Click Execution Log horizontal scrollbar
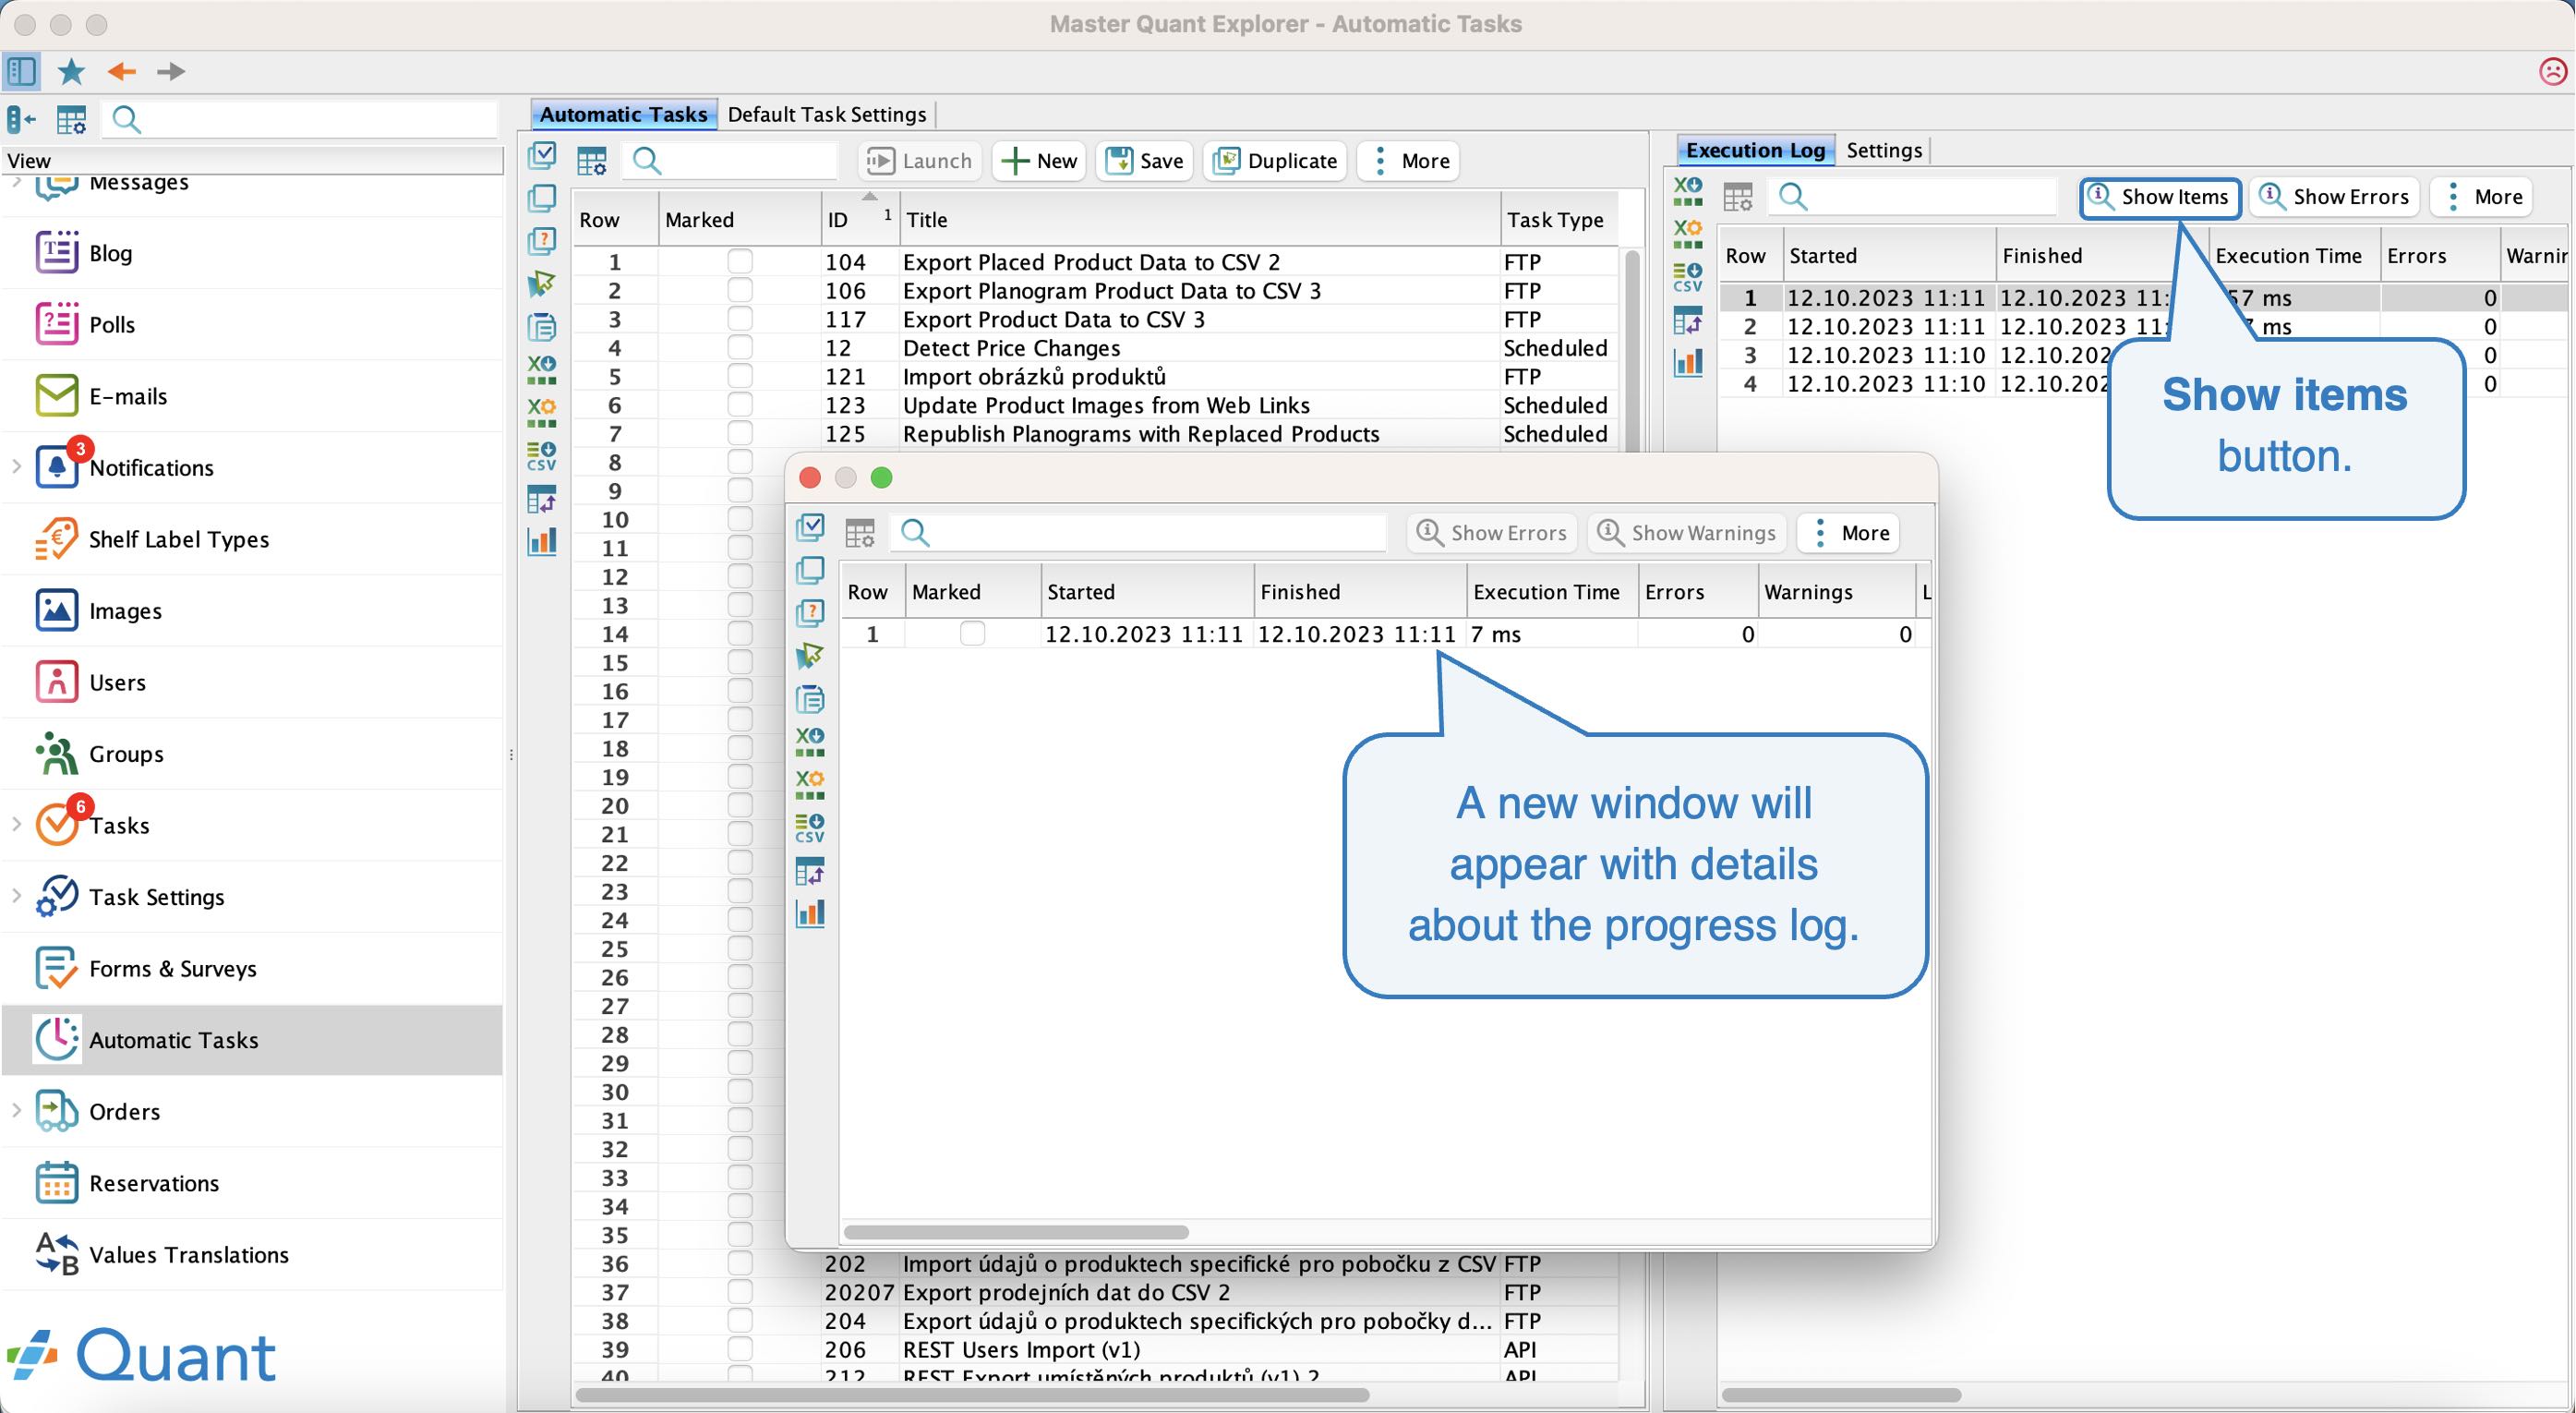2576x1413 pixels. click(1842, 1394)
